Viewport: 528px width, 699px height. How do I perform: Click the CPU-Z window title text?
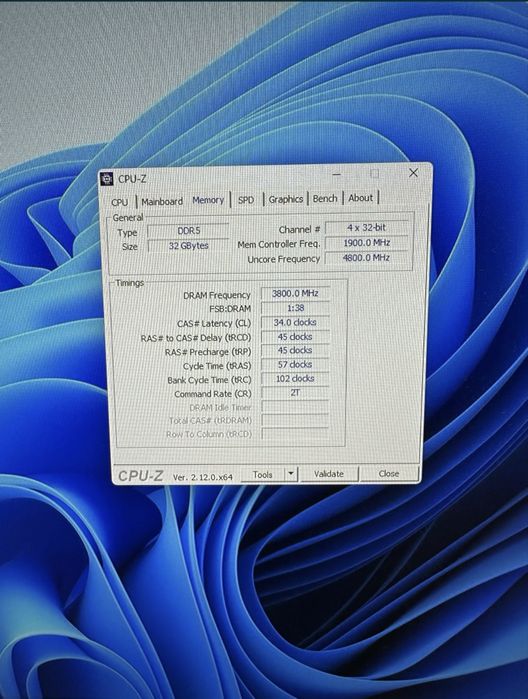pos(132,179)
